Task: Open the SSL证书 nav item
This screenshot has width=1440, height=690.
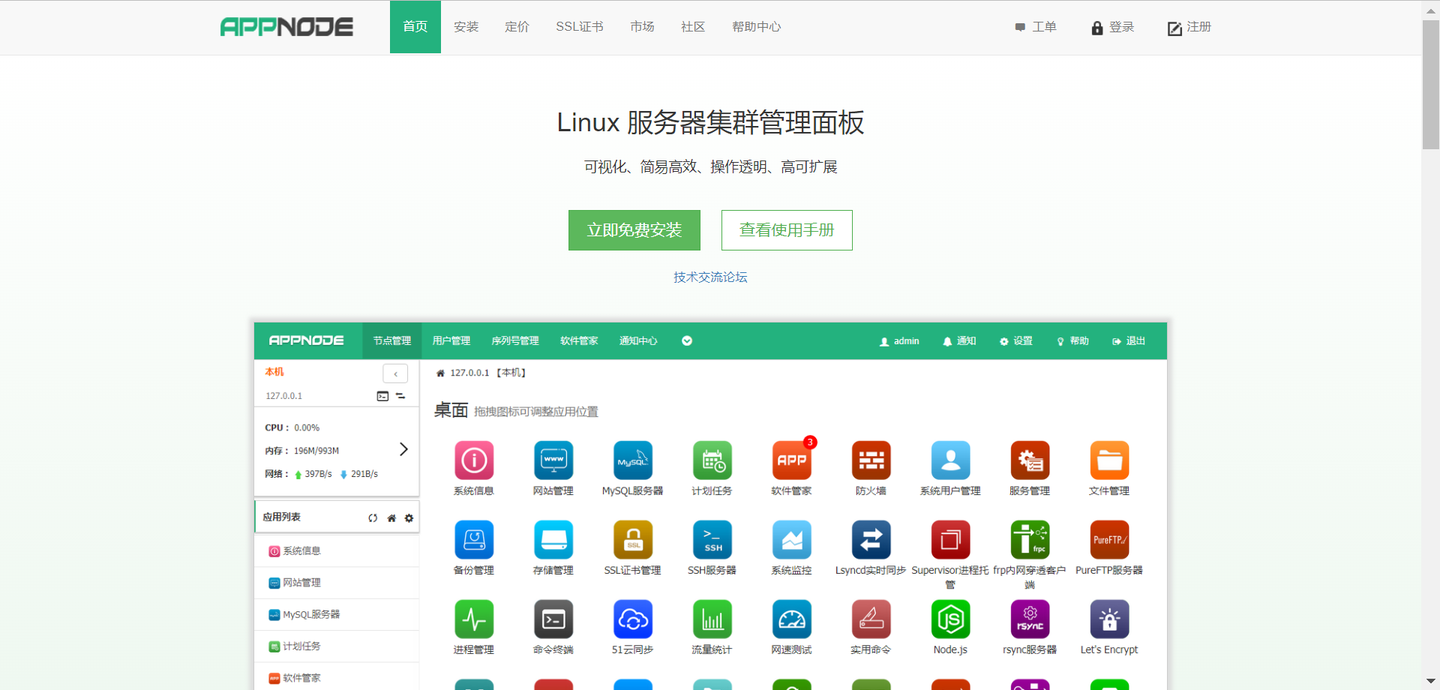Action: [580, 27]
